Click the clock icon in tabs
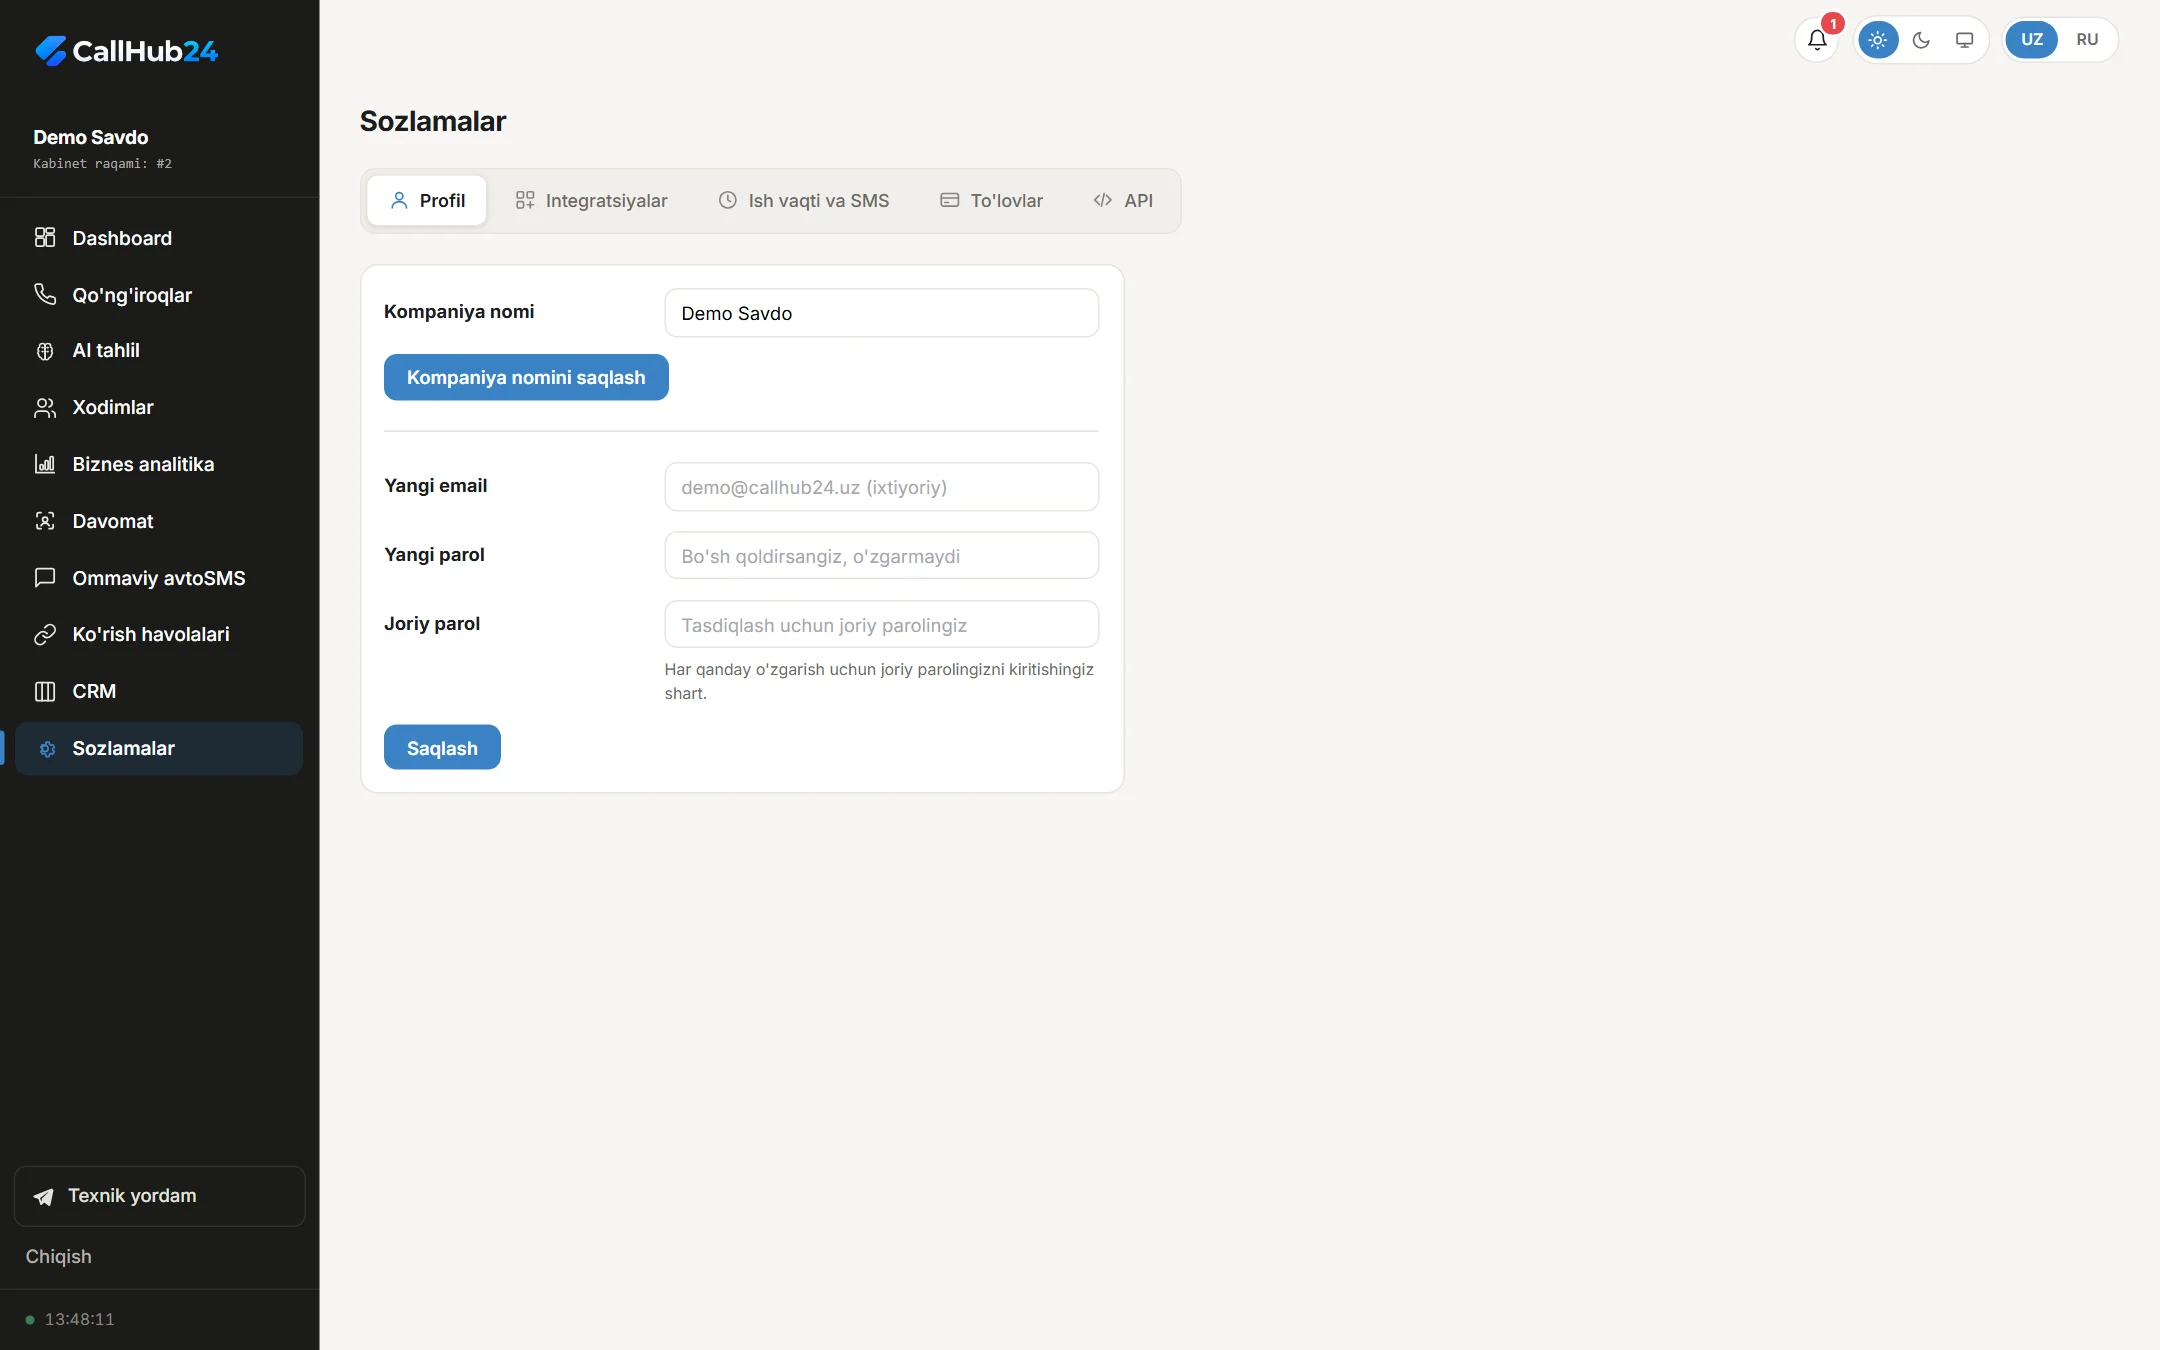Image resolution: width=2160 pixels, height=1350 pixels. click(x=728, y=201)
